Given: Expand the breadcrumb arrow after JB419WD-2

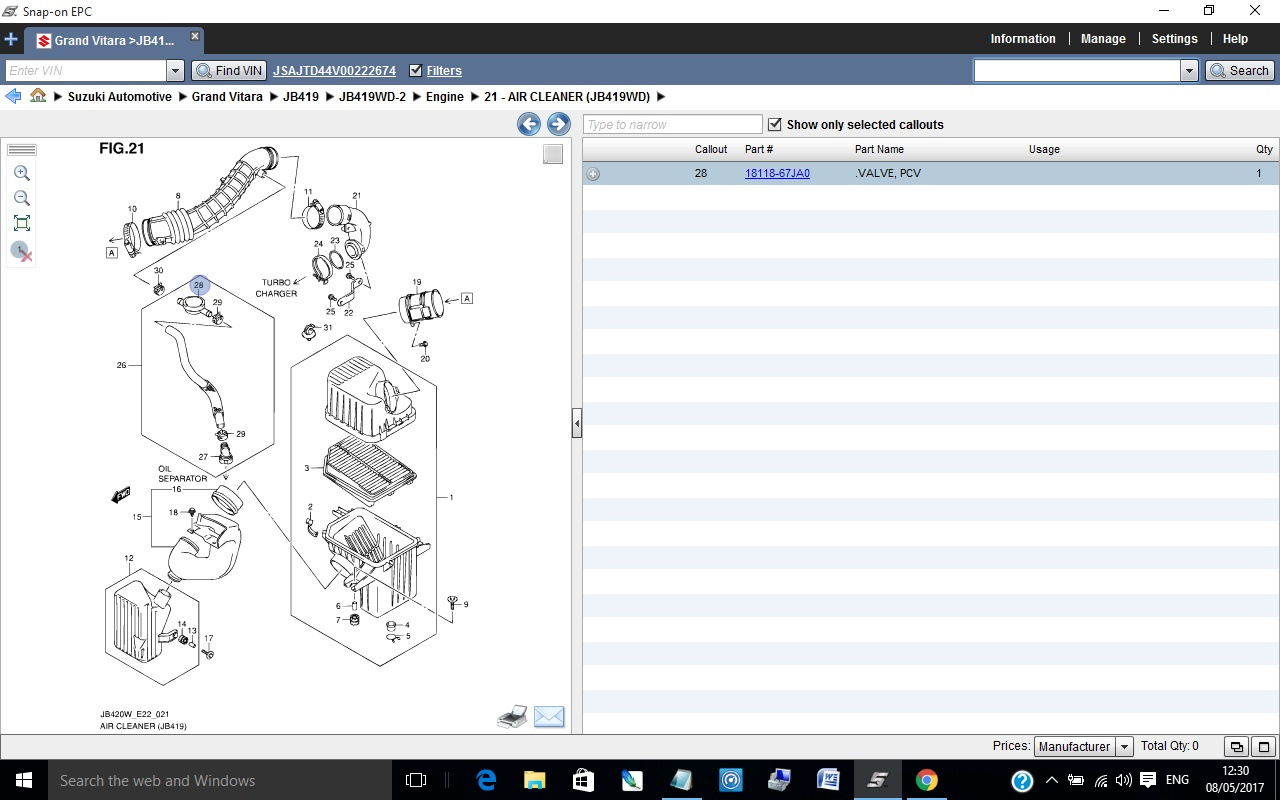Looking at the screenshot, I should (x=415, y=96).
